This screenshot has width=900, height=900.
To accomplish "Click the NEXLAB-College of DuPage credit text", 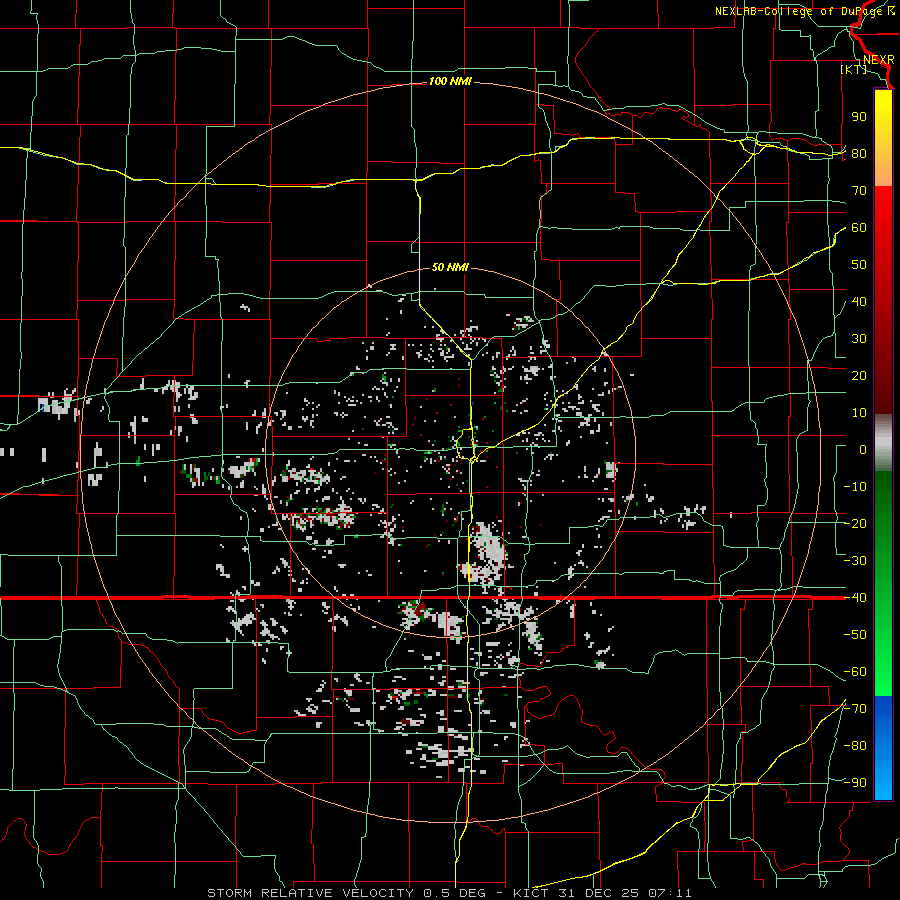I will click(804, 11).
